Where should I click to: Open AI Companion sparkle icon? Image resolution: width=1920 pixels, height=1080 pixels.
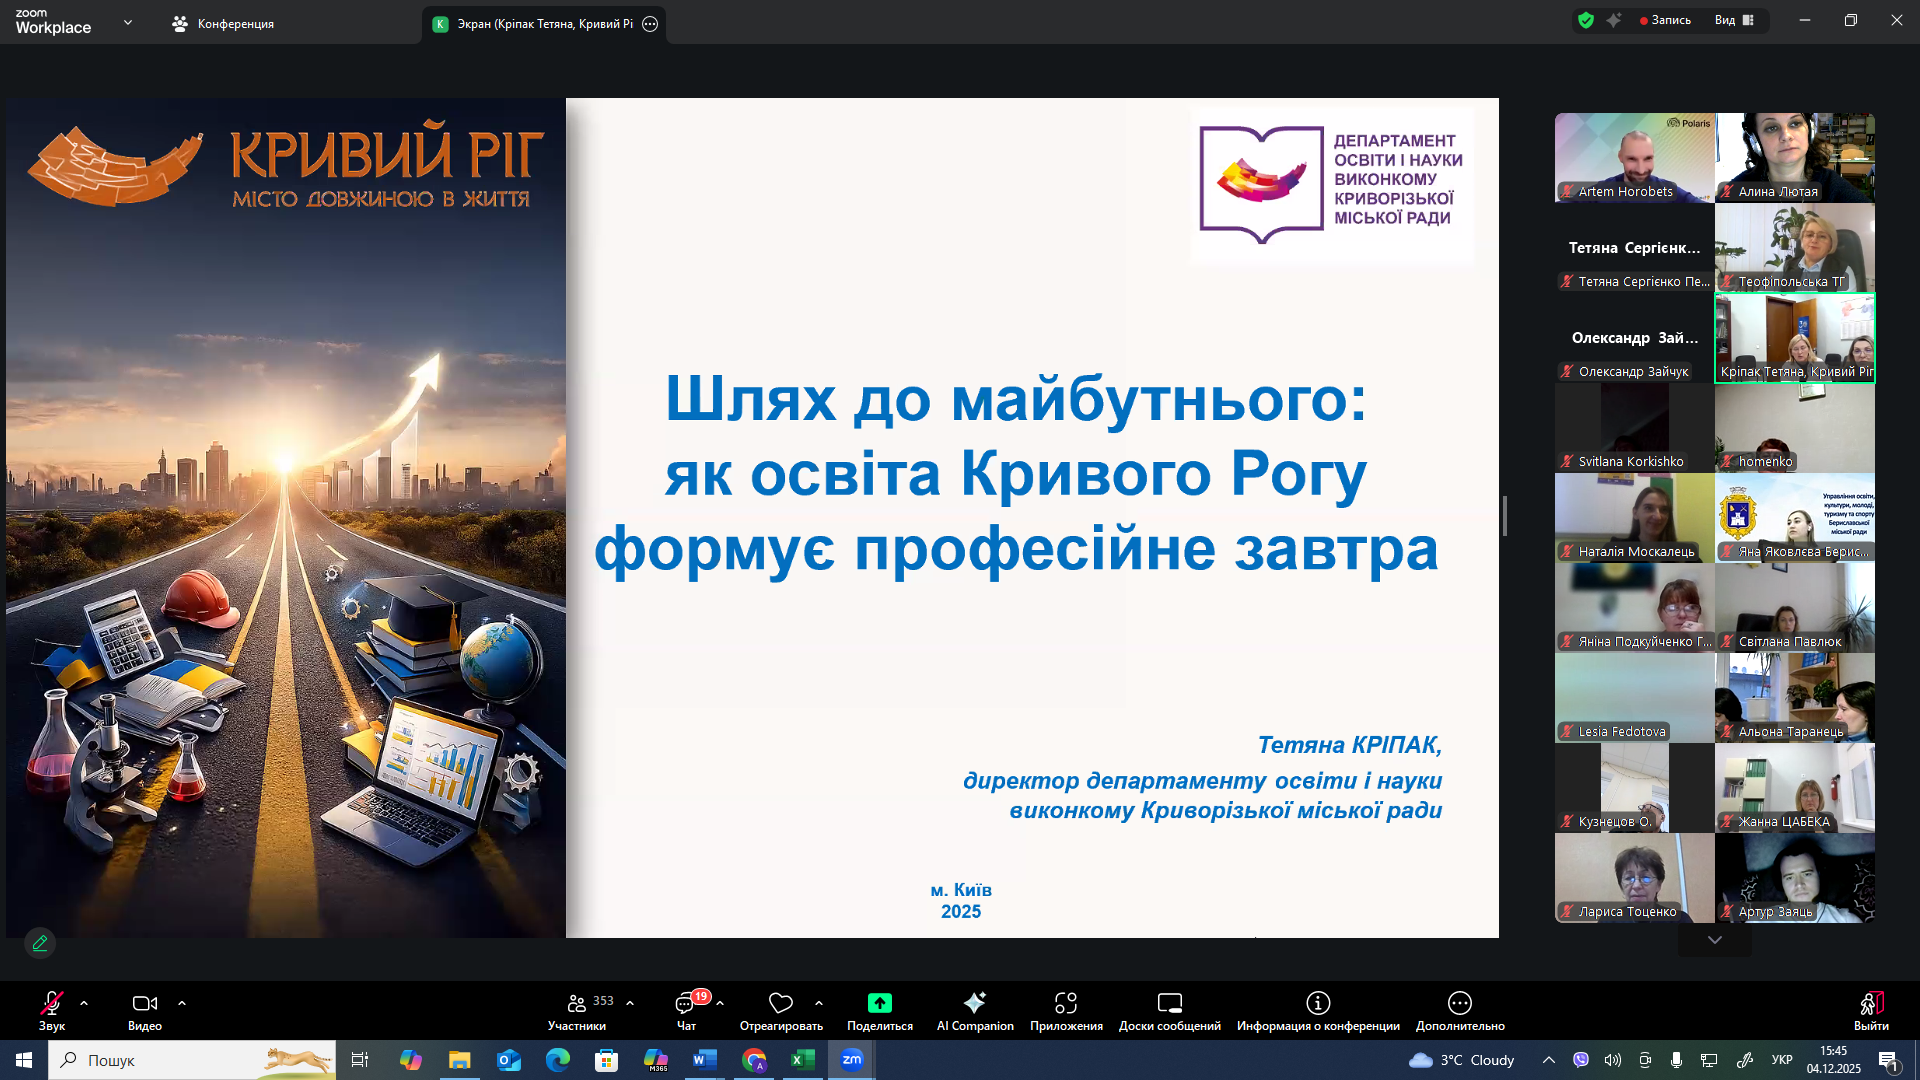click(975, 1003)
